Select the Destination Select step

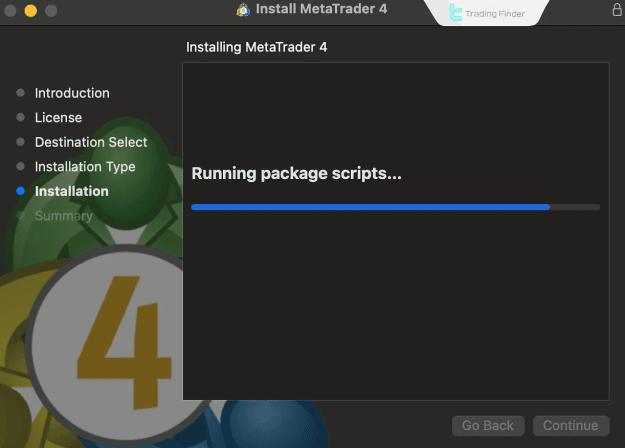click(x=91, y=142)
